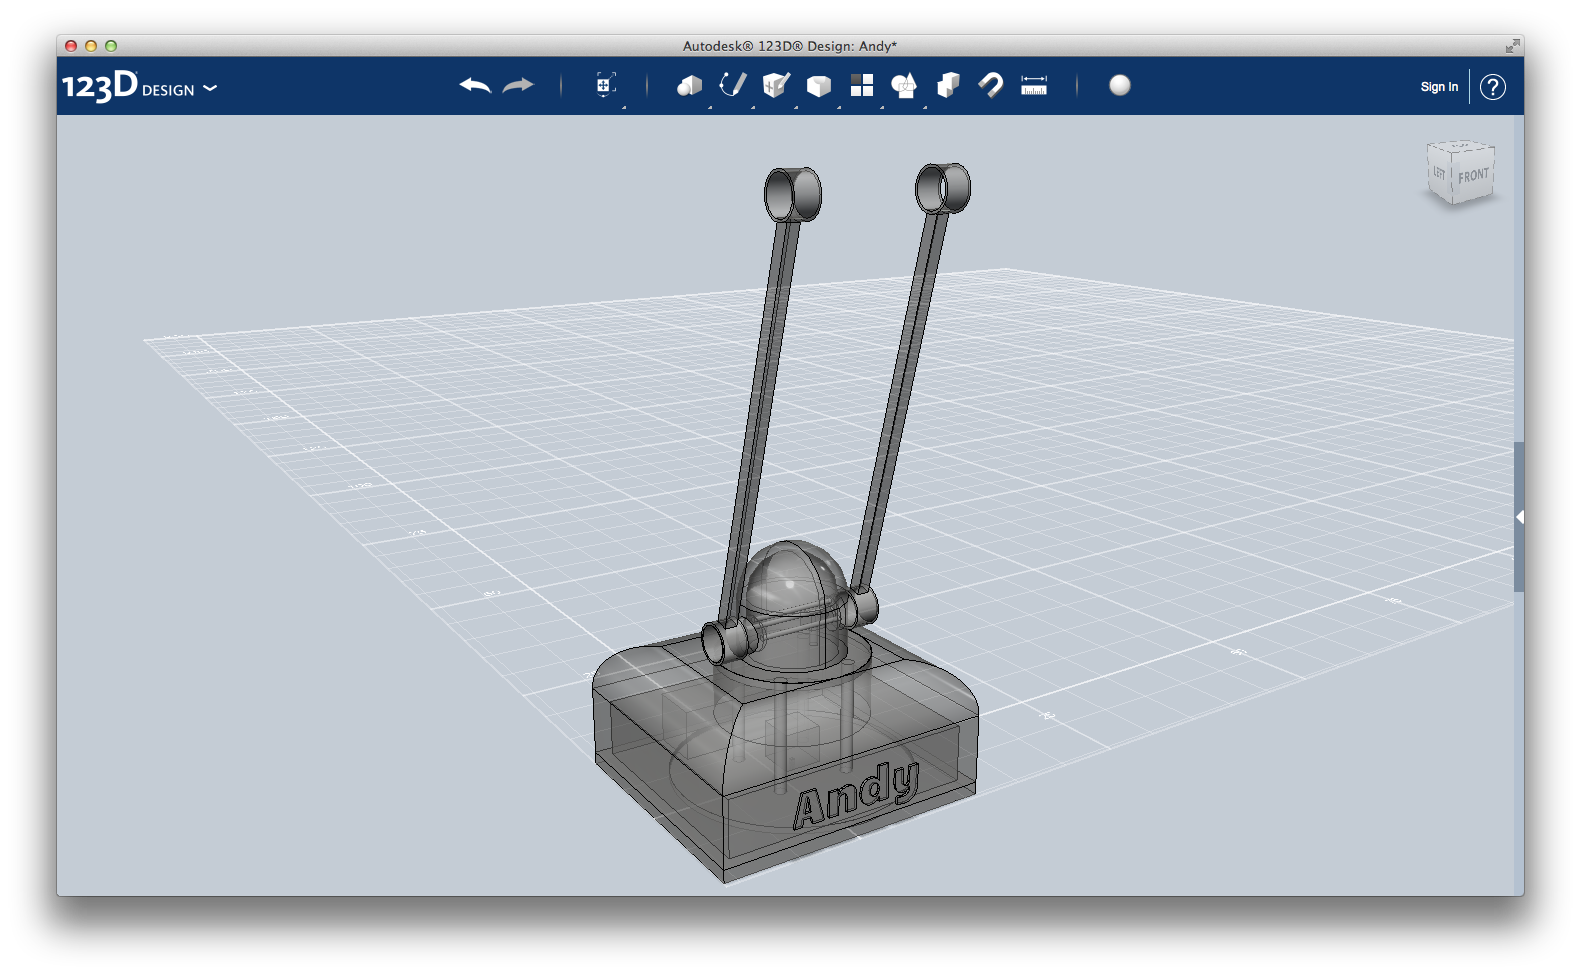The height and width of the screenshot is (975, 1581).
Task: Open the Modify tool
Action: tap(819, 87)
